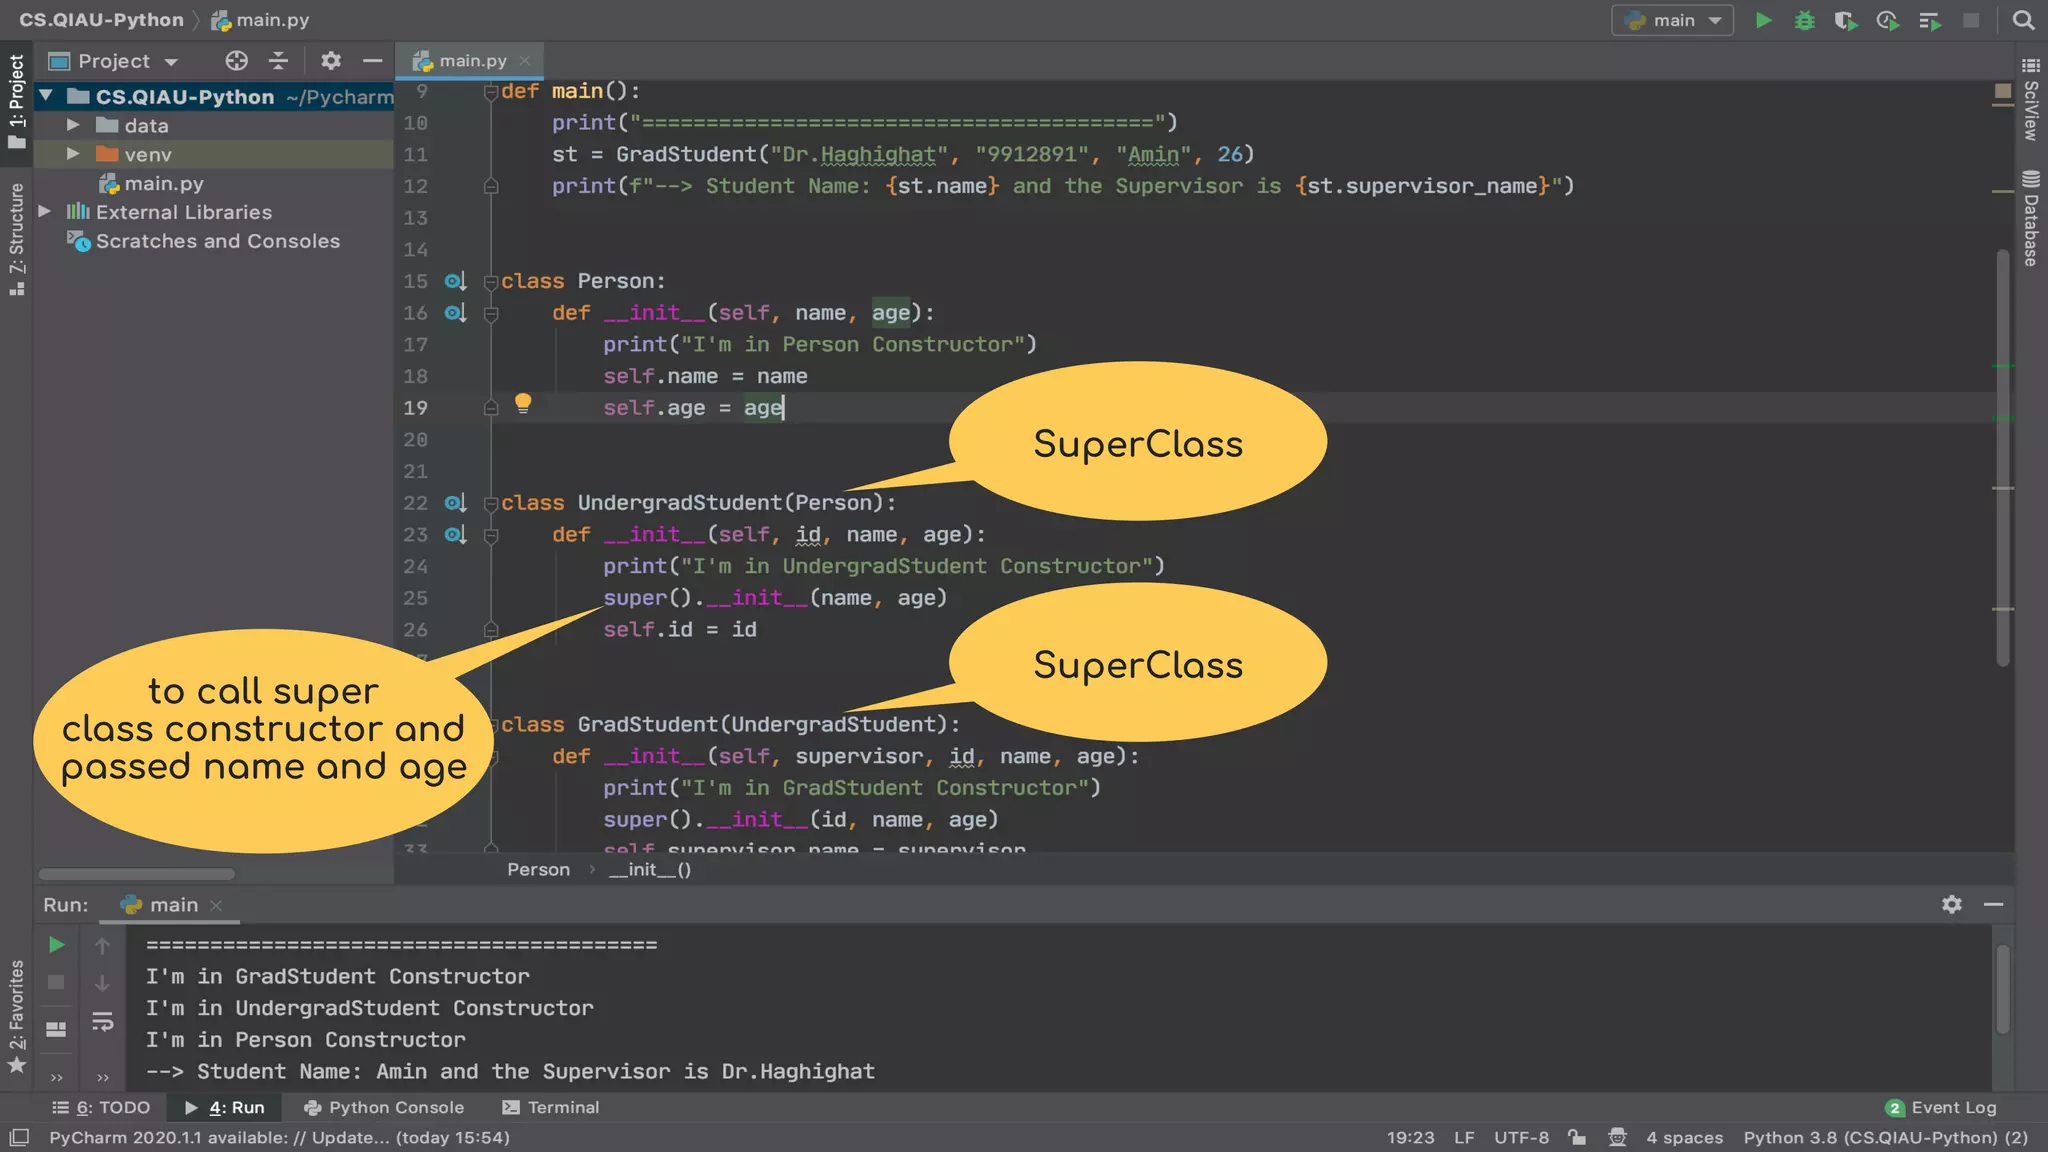This screenshot has width=2048, height=1152.
Task: Open the search everywhere magnifier
Action: pos(2023,20)
